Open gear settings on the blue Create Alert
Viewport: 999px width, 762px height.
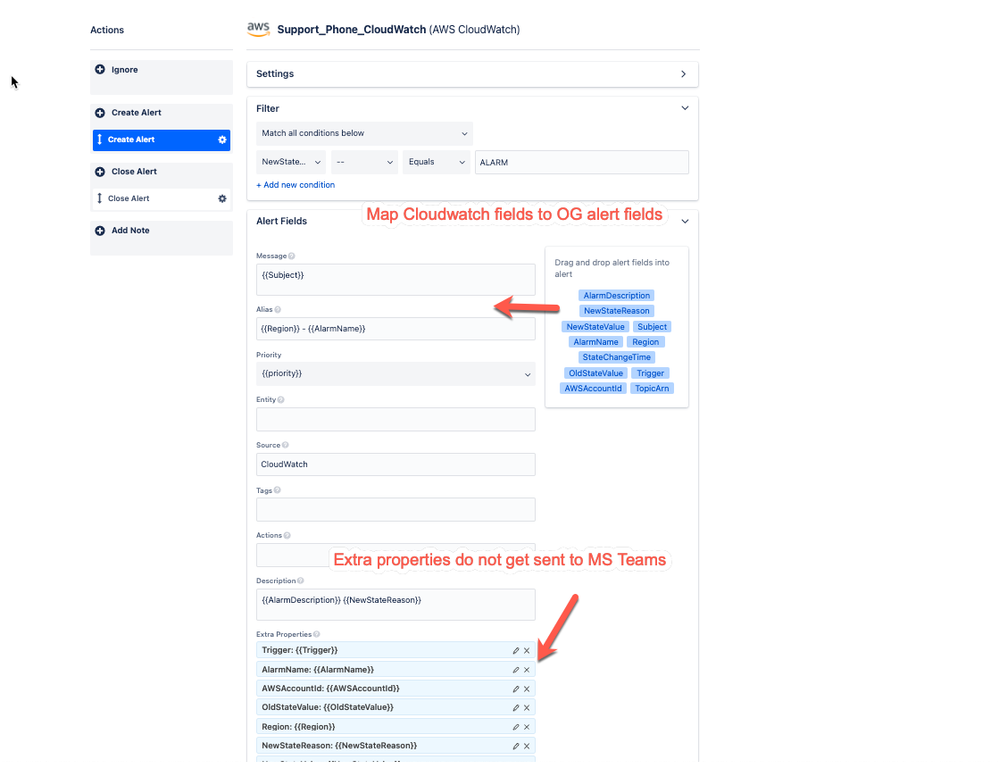click(222, 140)
